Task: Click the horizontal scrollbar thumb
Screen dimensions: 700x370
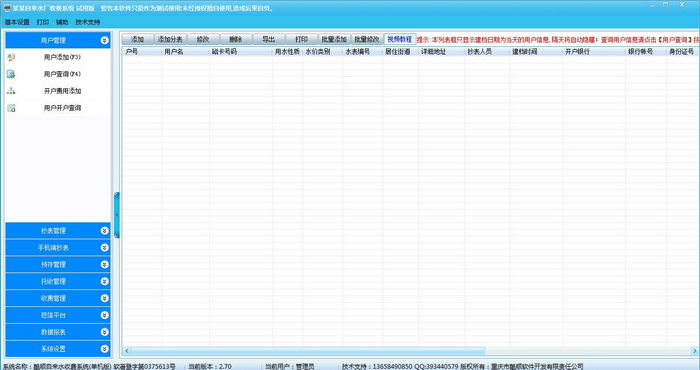Action: pyautogui.click(x=308, y=351)
